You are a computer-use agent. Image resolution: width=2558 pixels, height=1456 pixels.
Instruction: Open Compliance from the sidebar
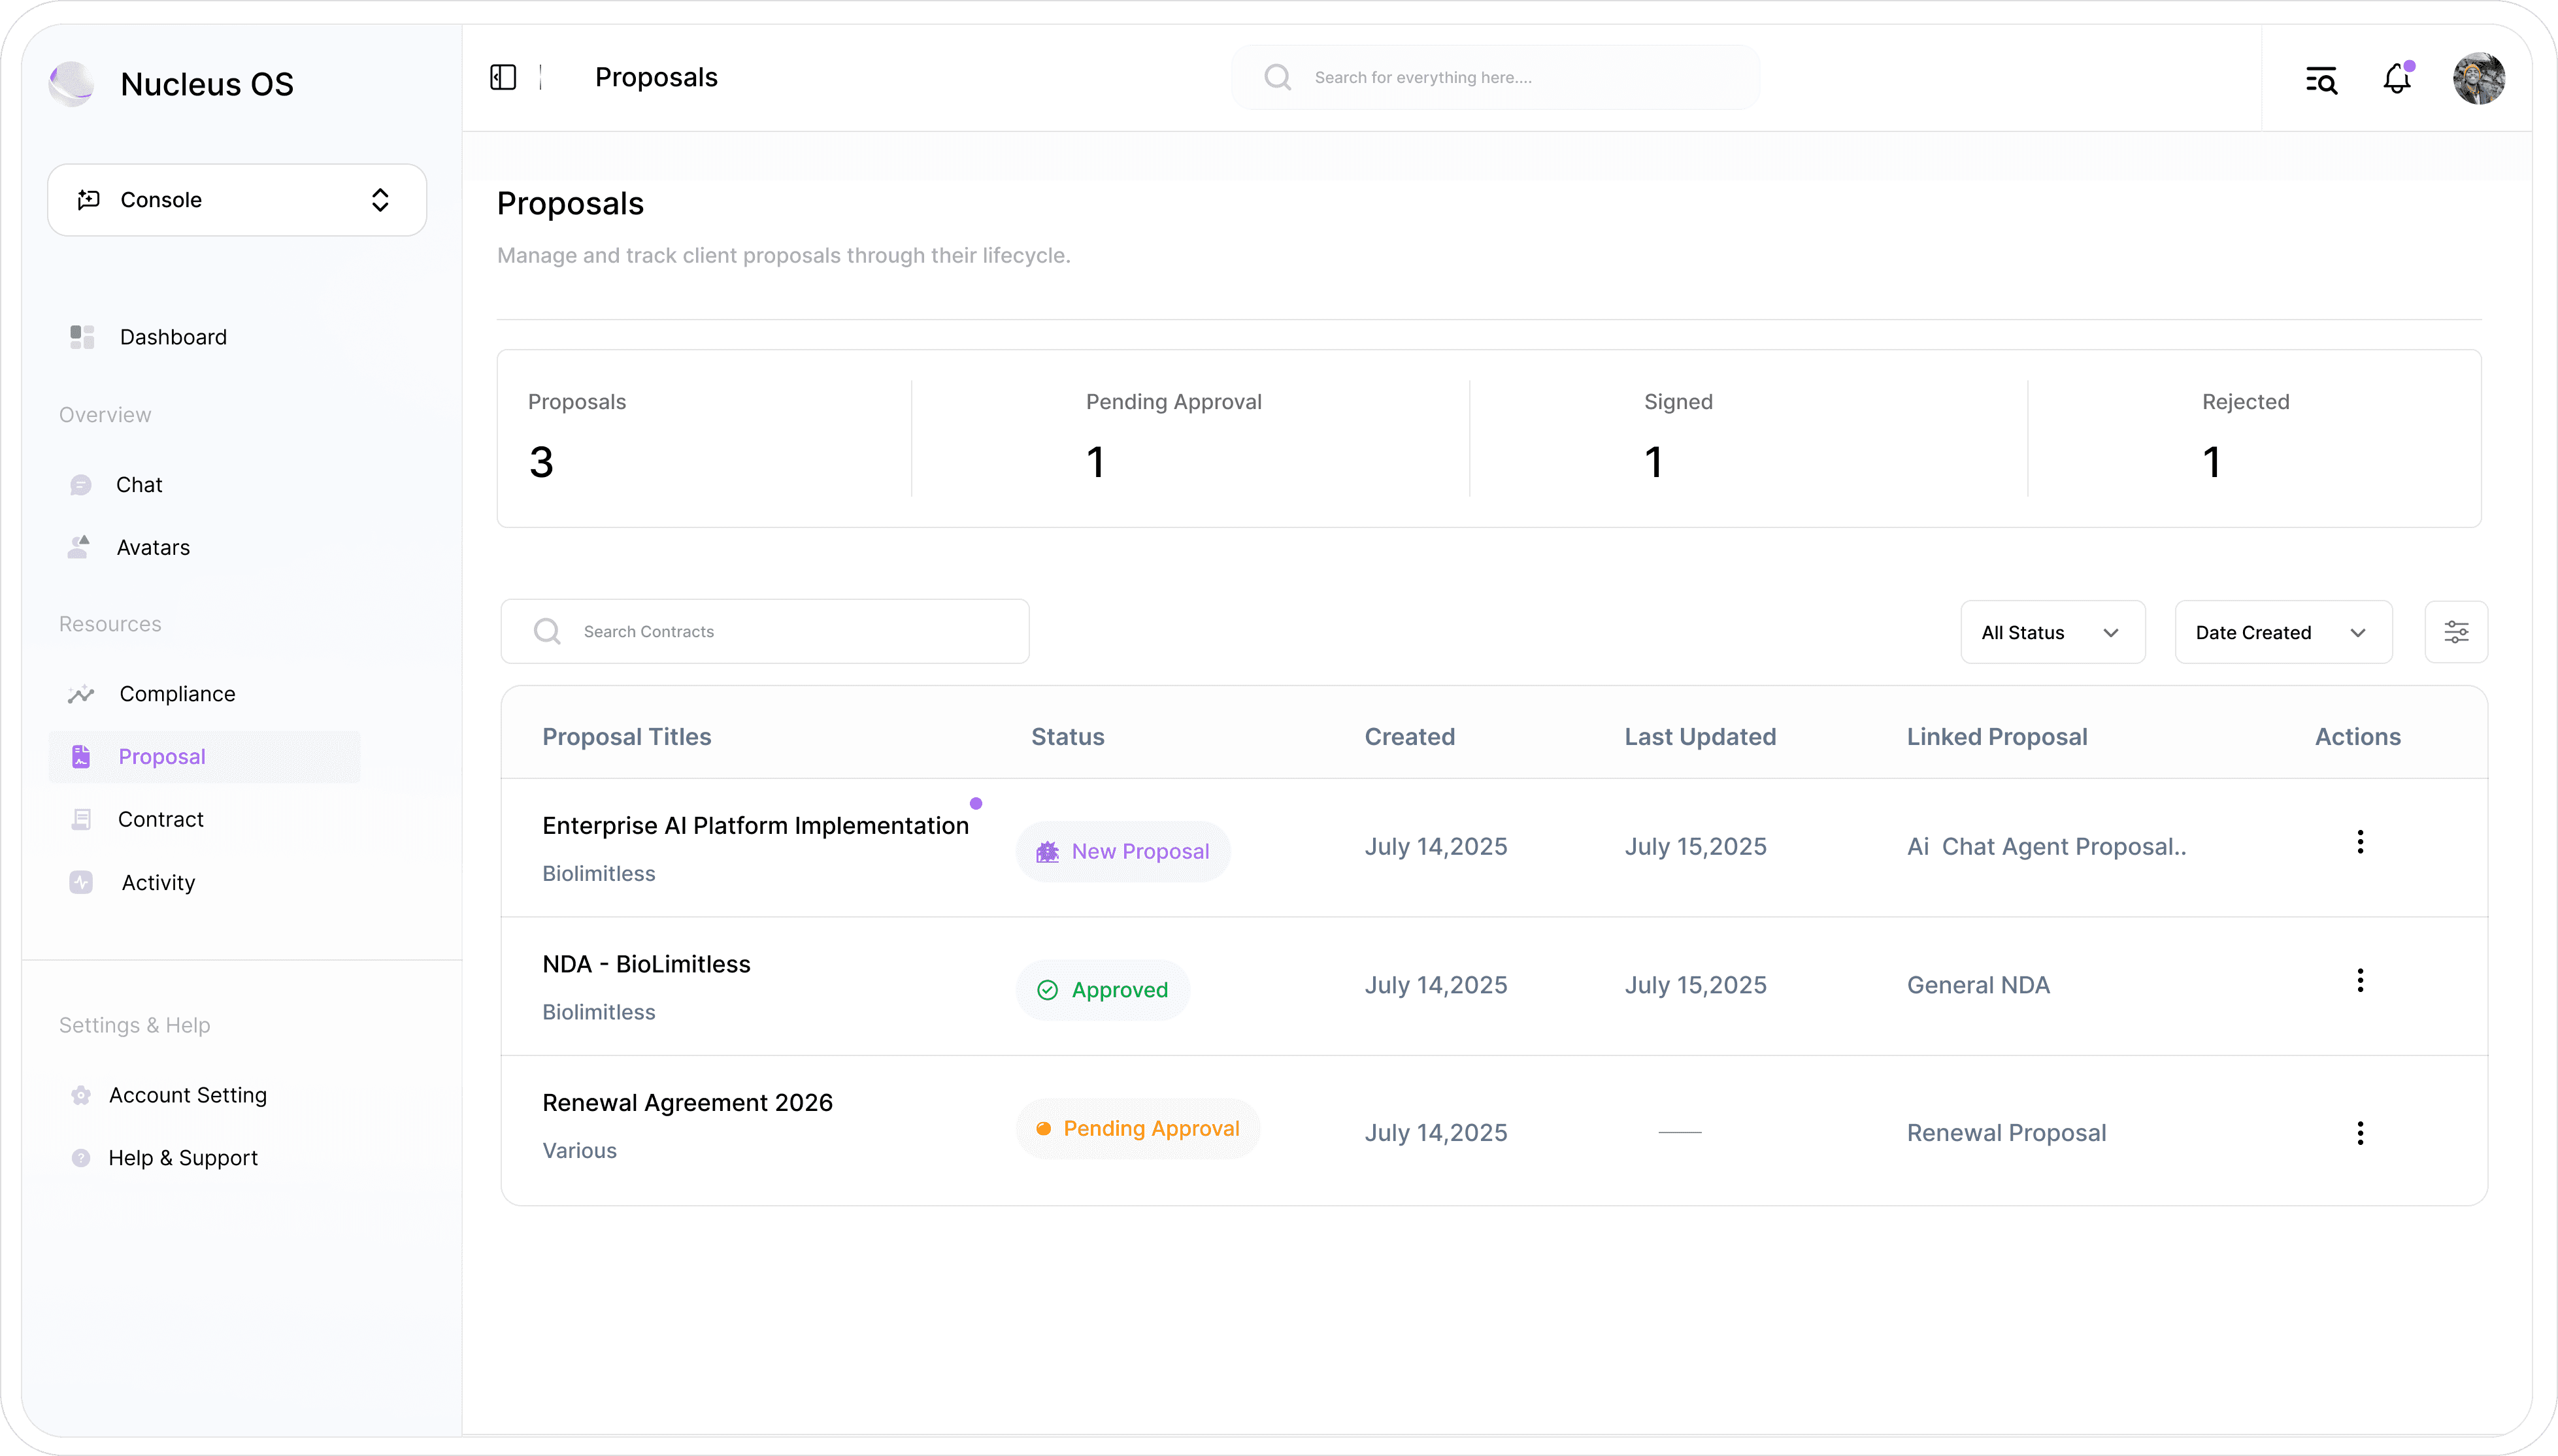[x=177, y=694]
